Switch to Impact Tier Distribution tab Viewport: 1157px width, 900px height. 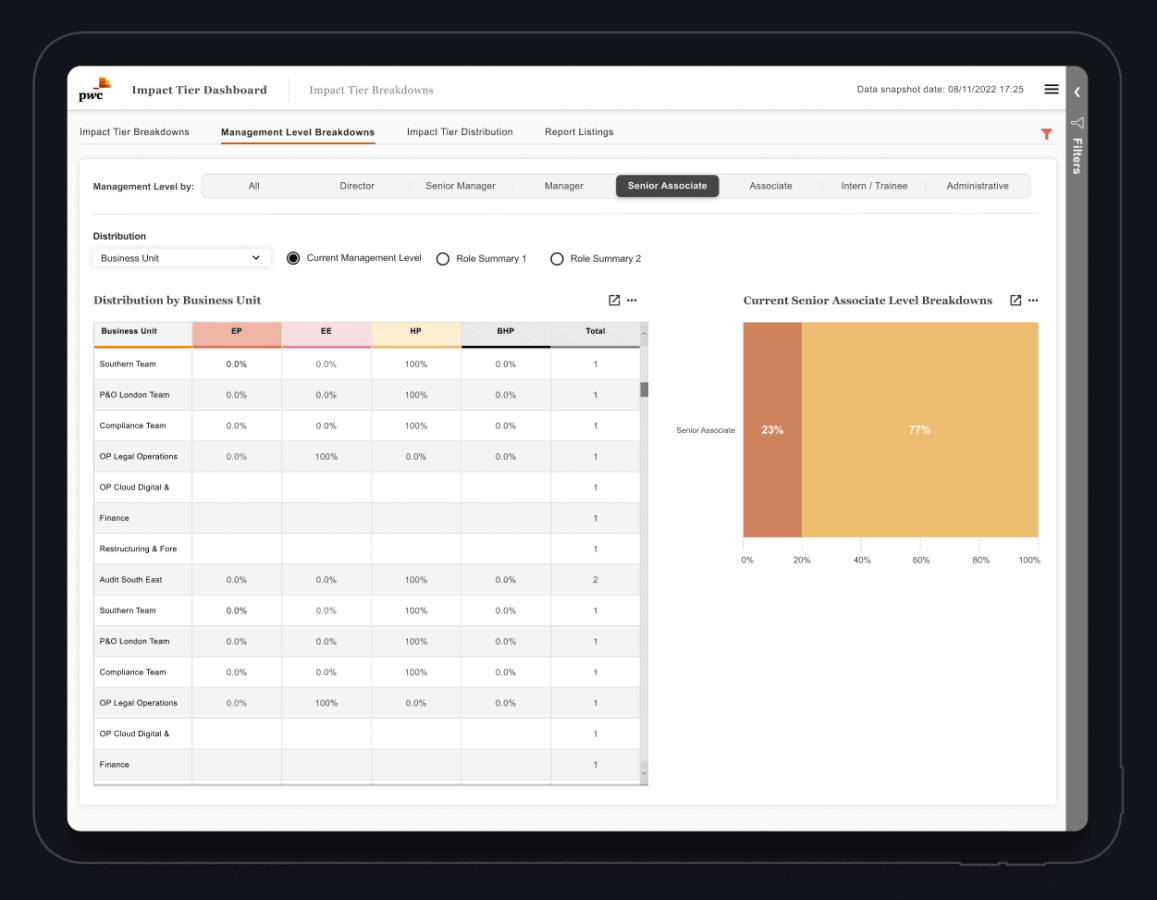point(459,132)
